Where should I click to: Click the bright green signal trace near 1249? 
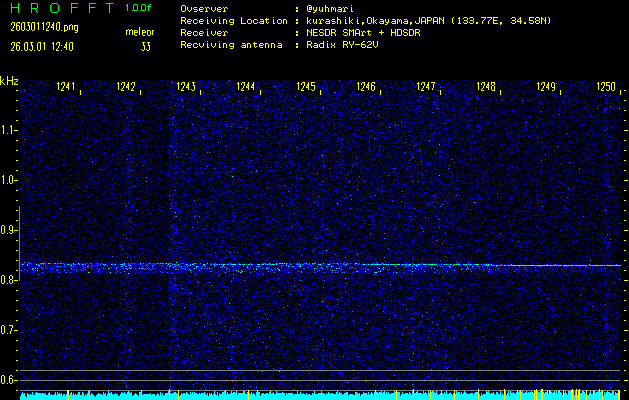pos(562,266)
